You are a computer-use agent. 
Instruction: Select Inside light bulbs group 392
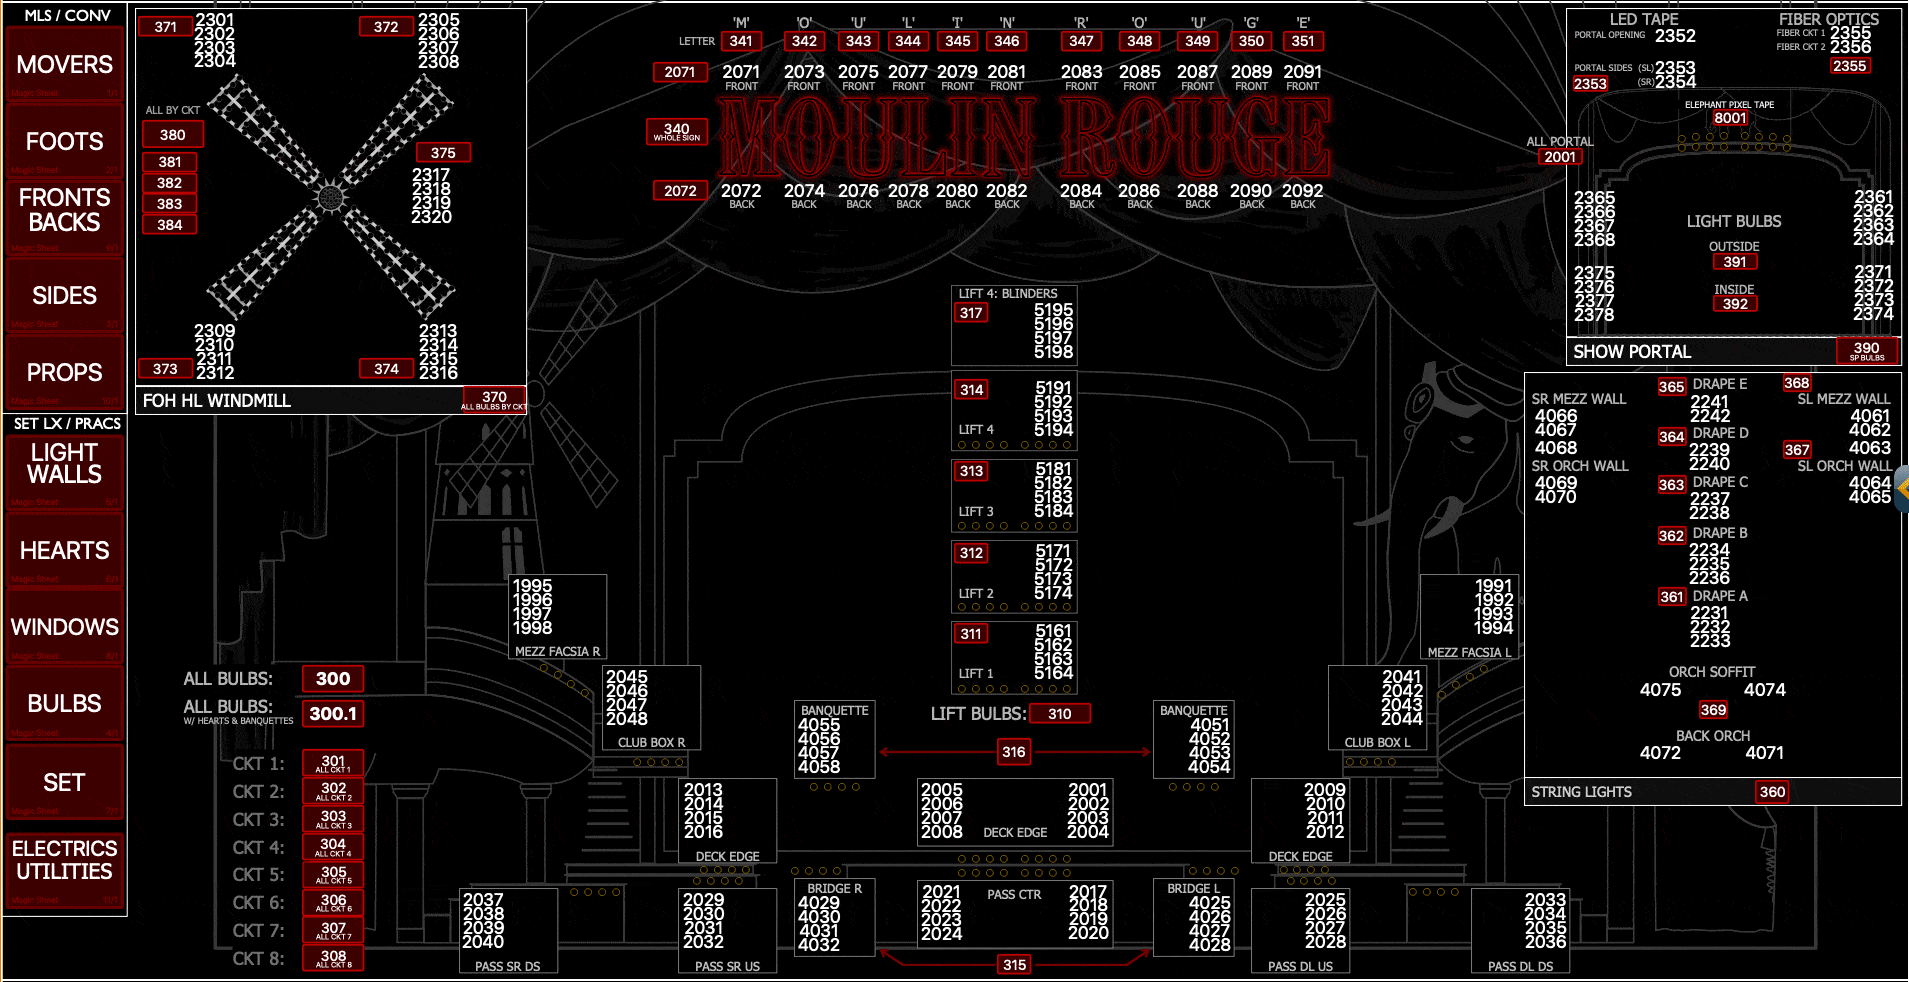pyautogui.click(x=1735, y=304)
